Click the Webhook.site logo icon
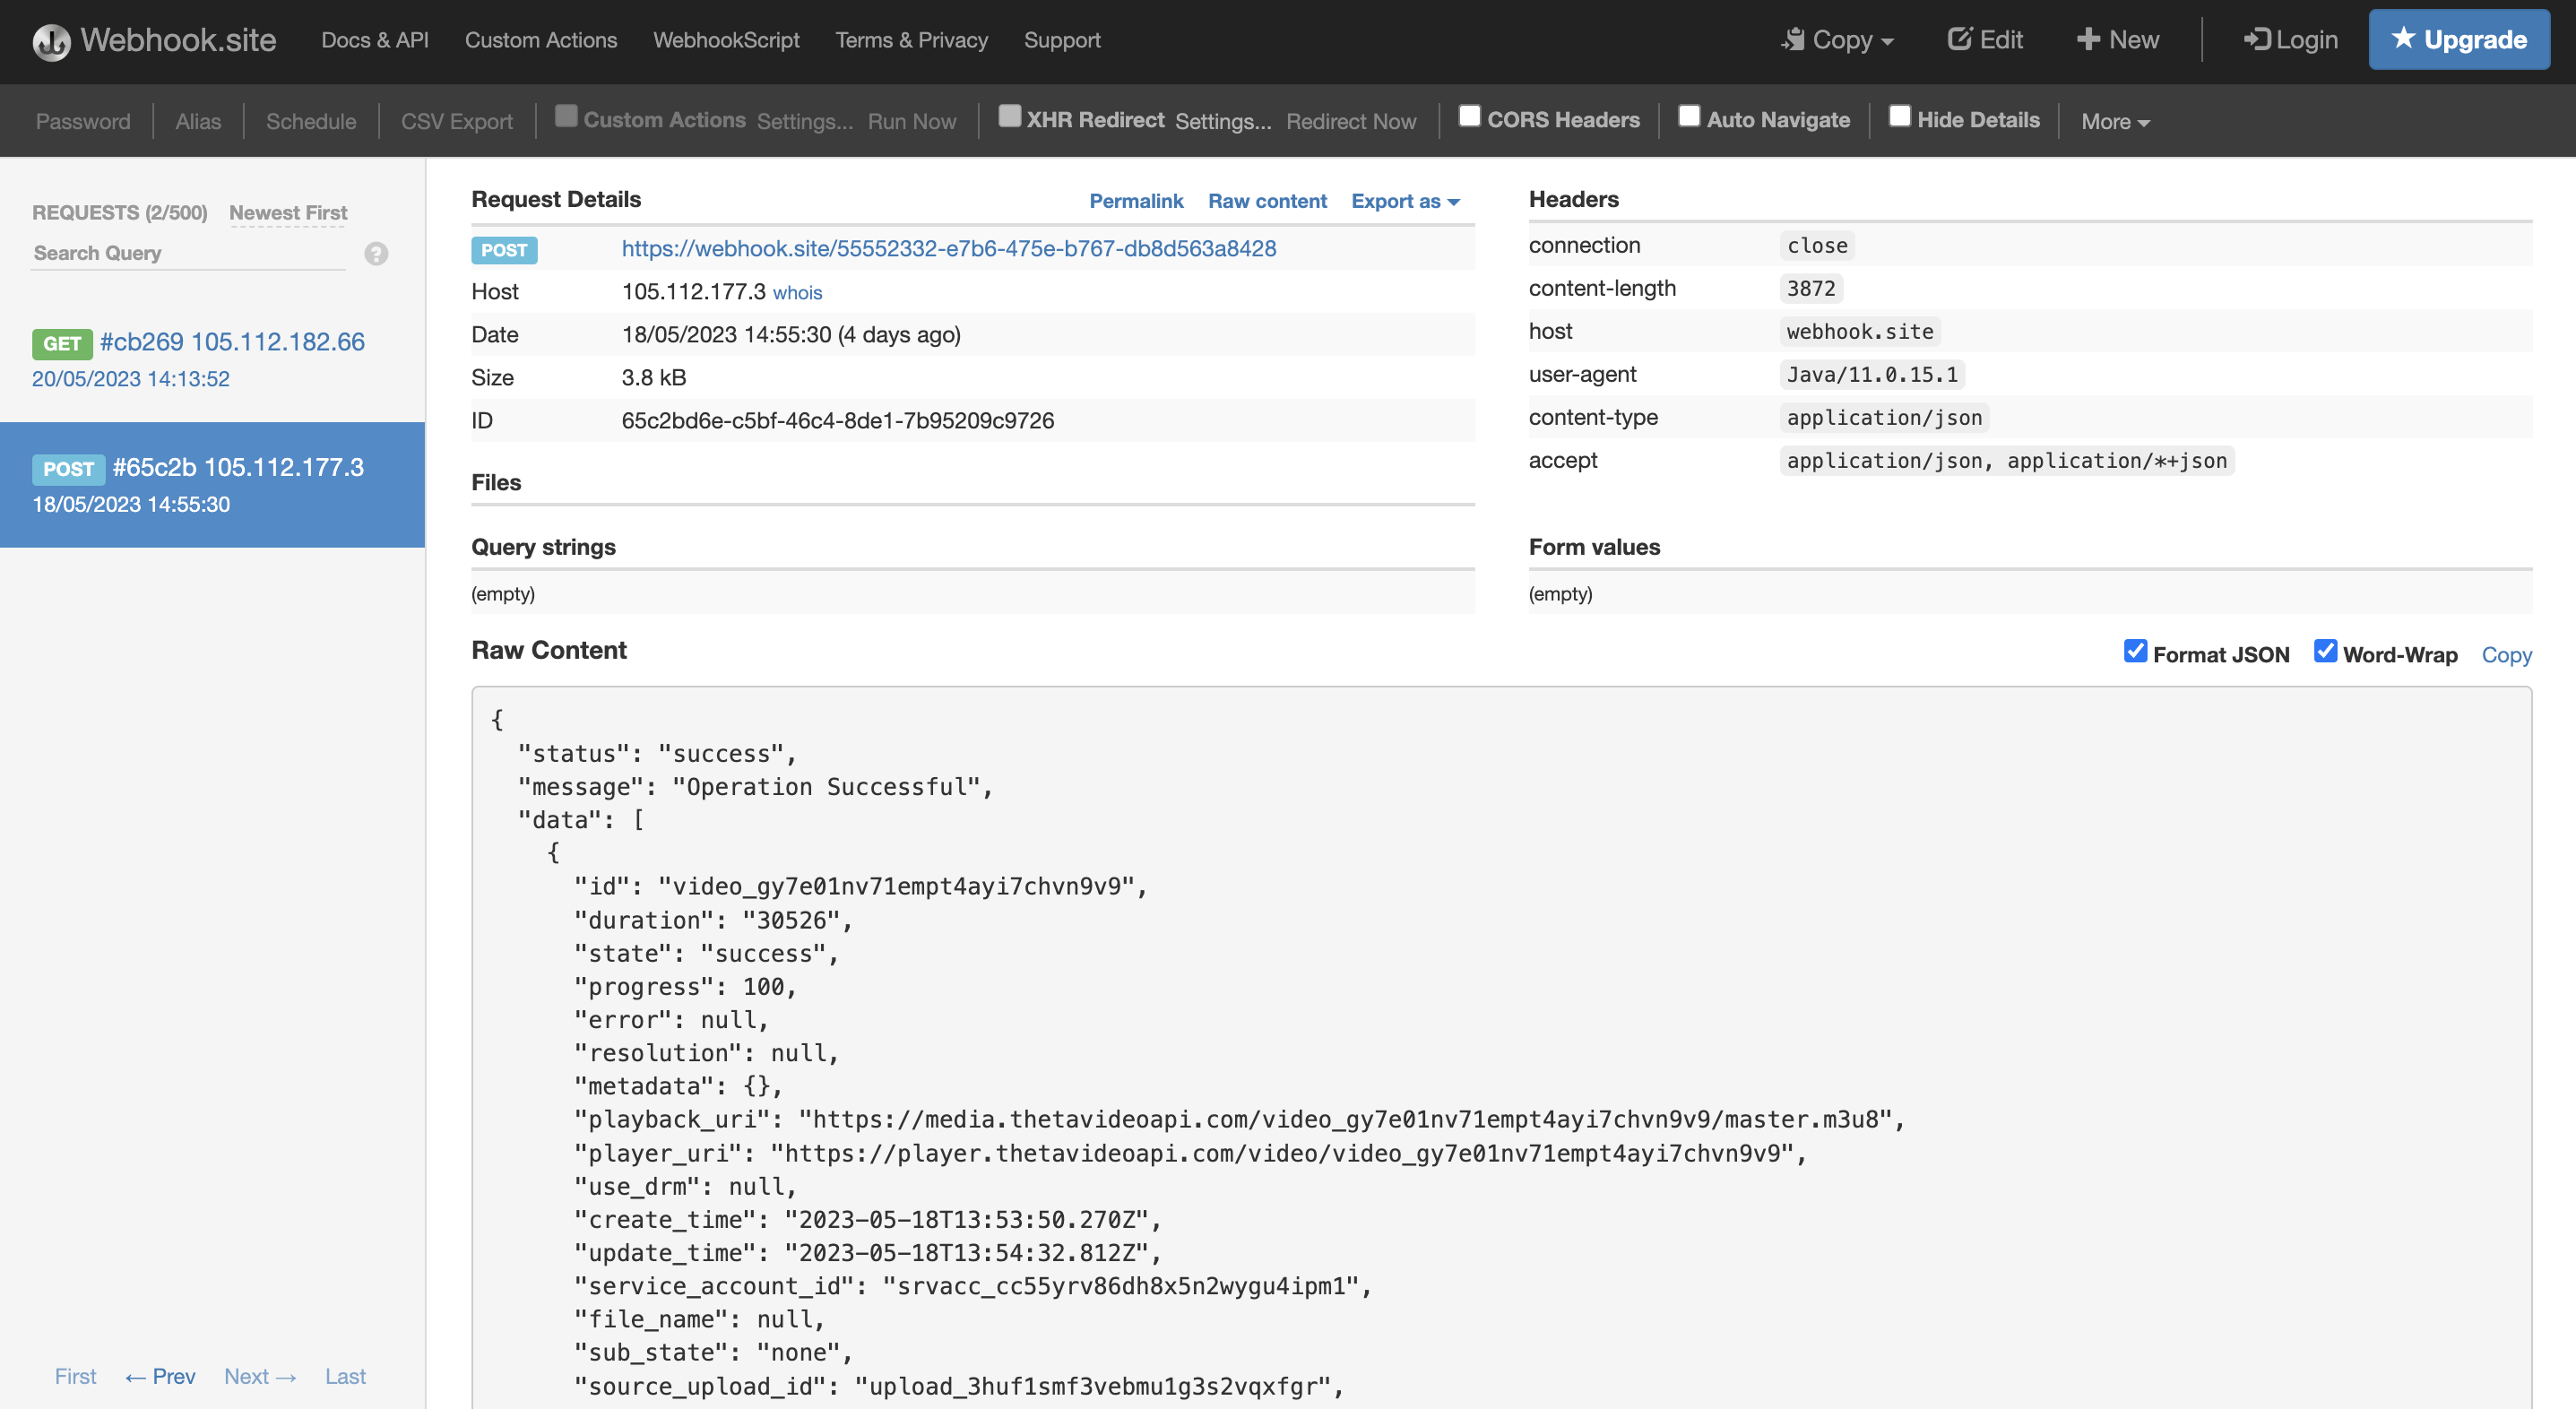The height and width of the screenshot is (1409, 2576). pos(51,41)
